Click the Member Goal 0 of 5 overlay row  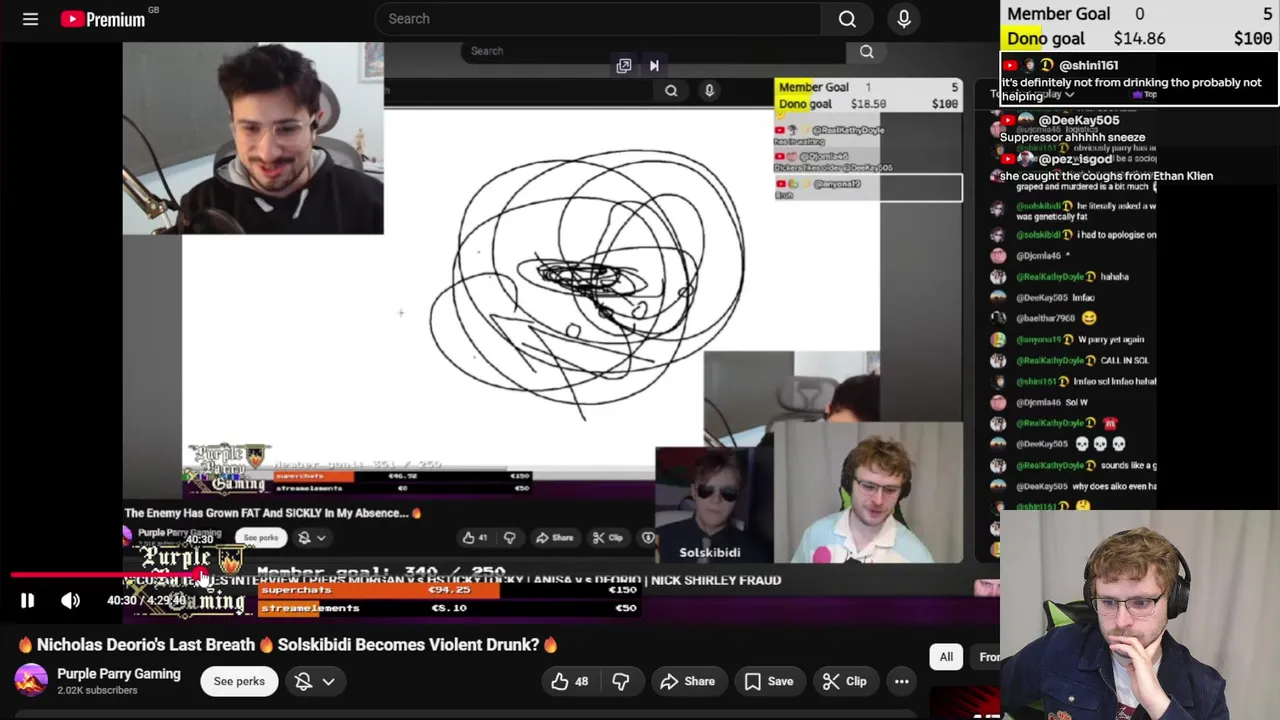pyautogui.click(x=1139, y=14)
